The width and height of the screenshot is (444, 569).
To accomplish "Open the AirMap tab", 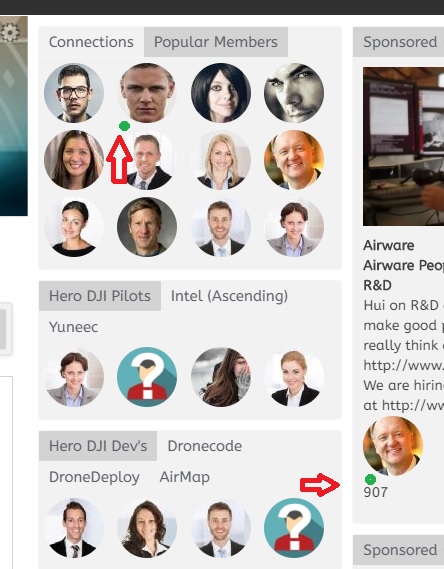I will [x=185, y=477].
